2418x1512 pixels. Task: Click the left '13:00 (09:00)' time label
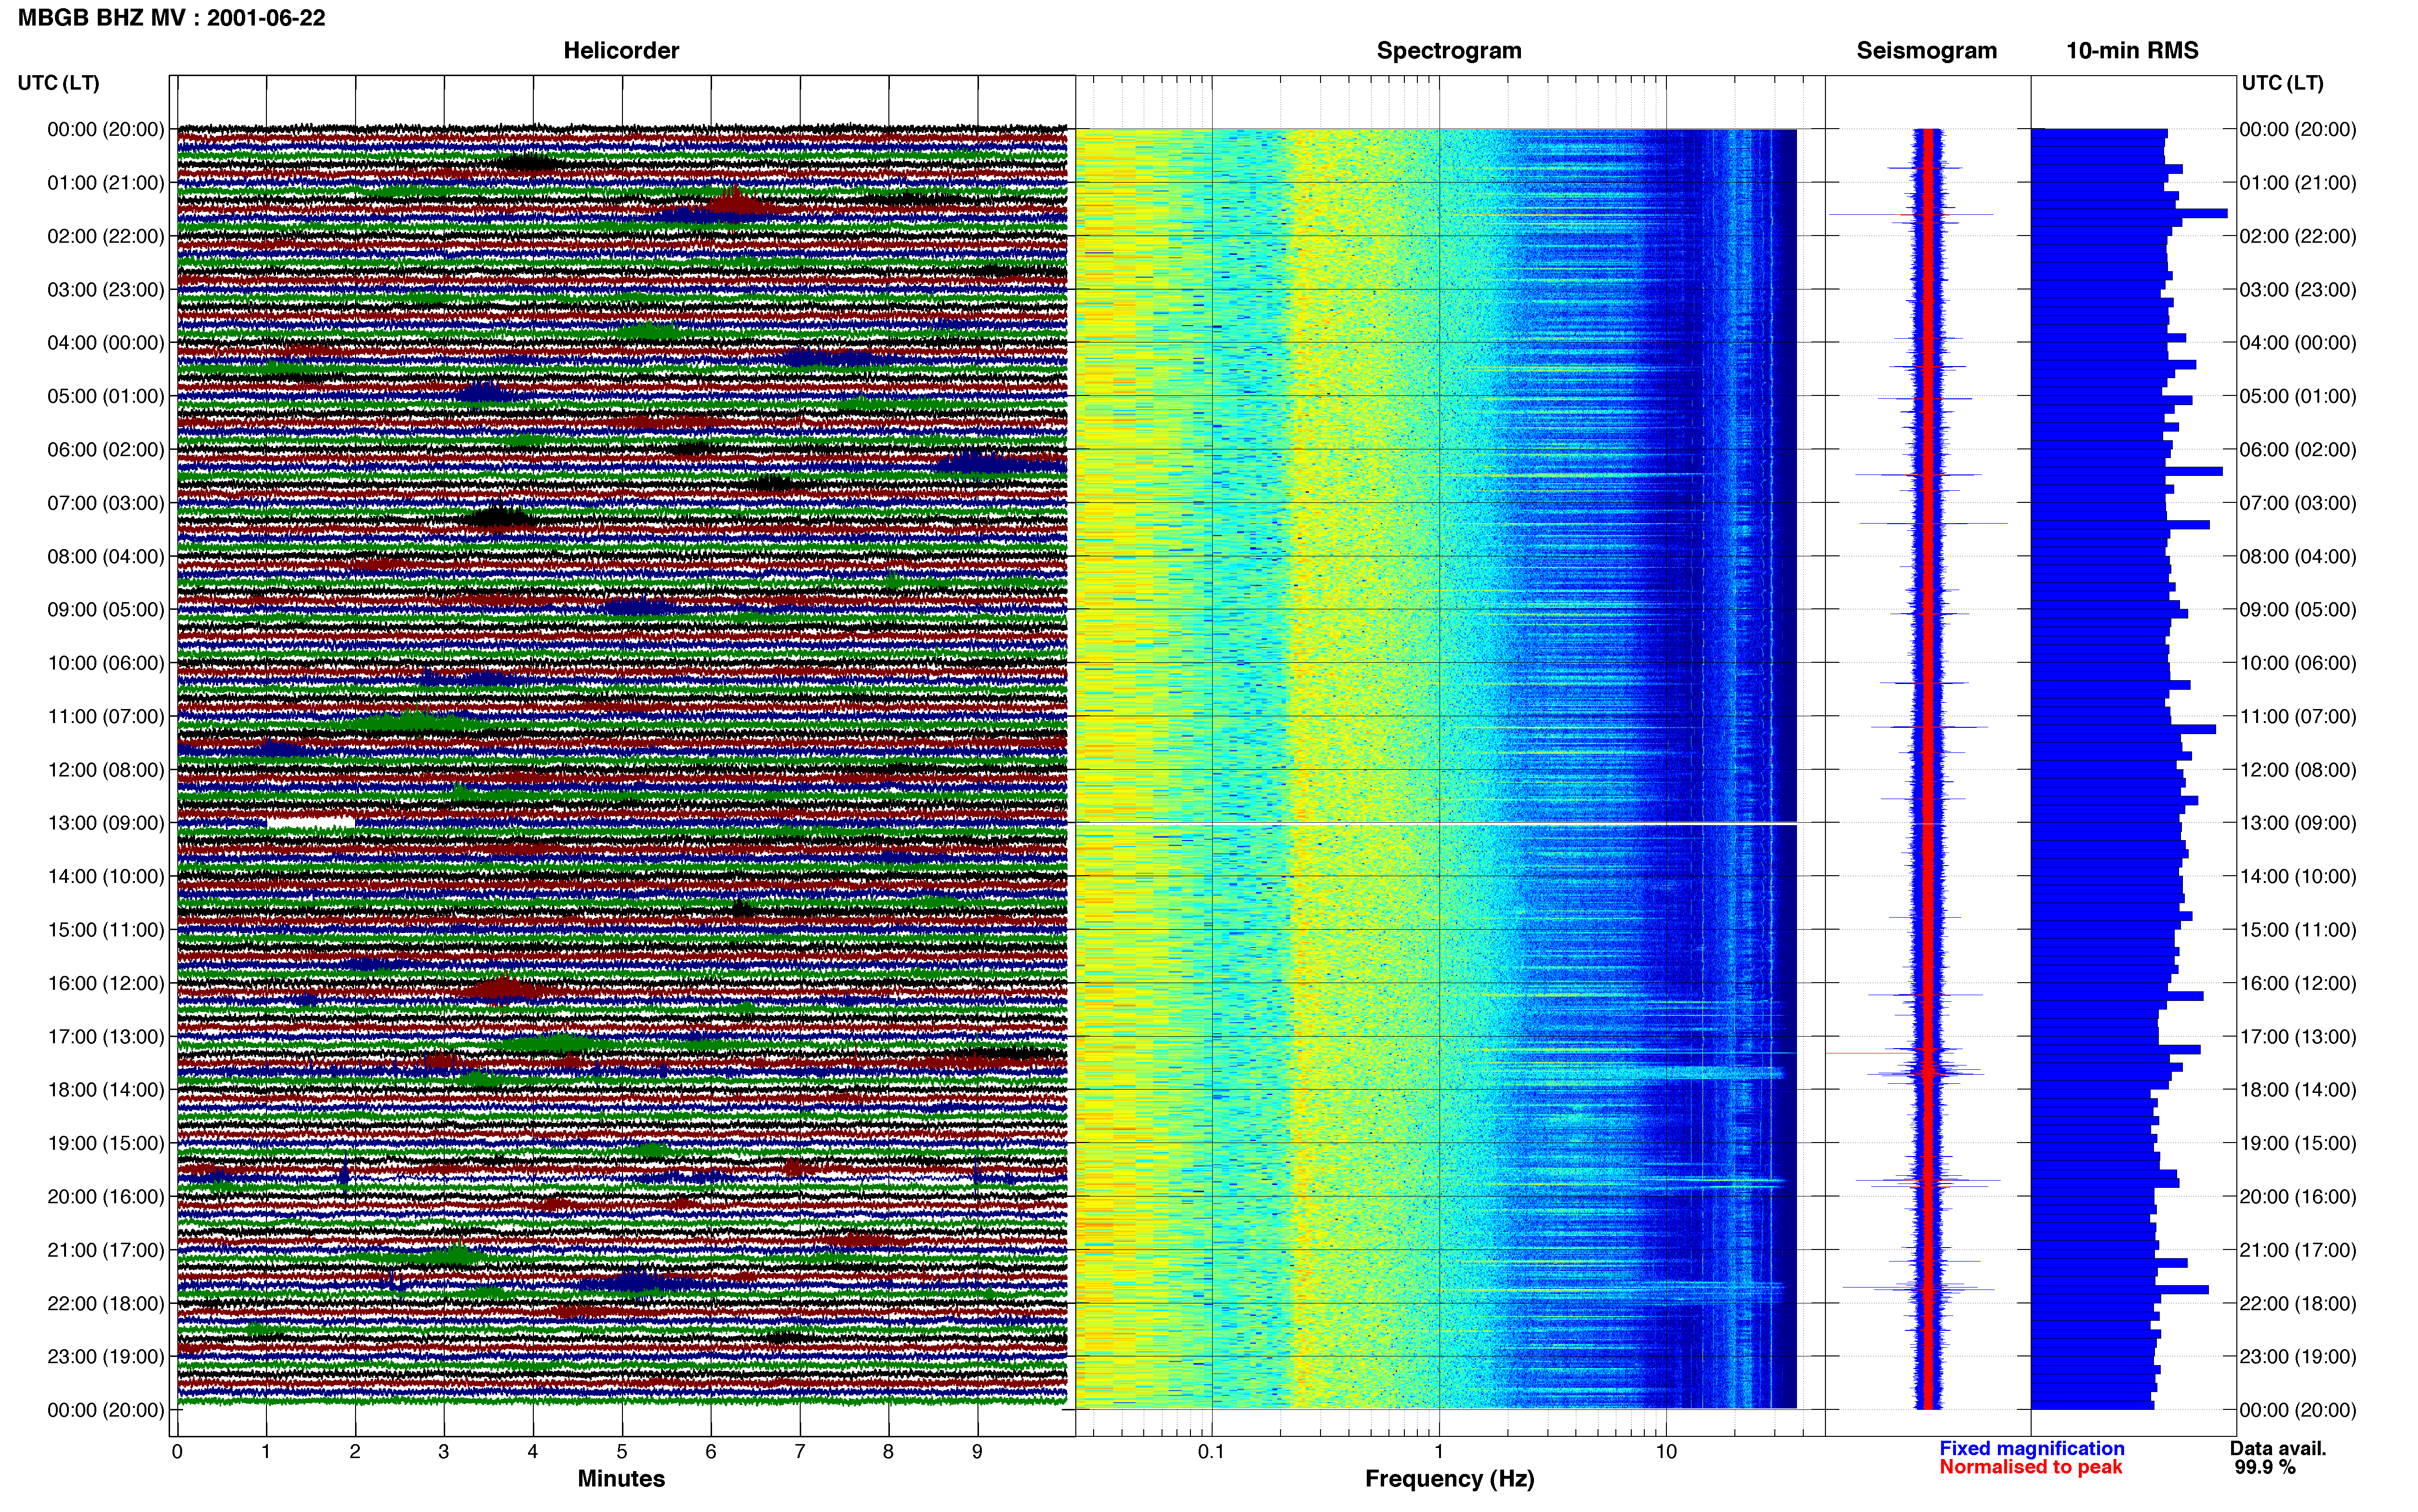(x=106, y=823)
